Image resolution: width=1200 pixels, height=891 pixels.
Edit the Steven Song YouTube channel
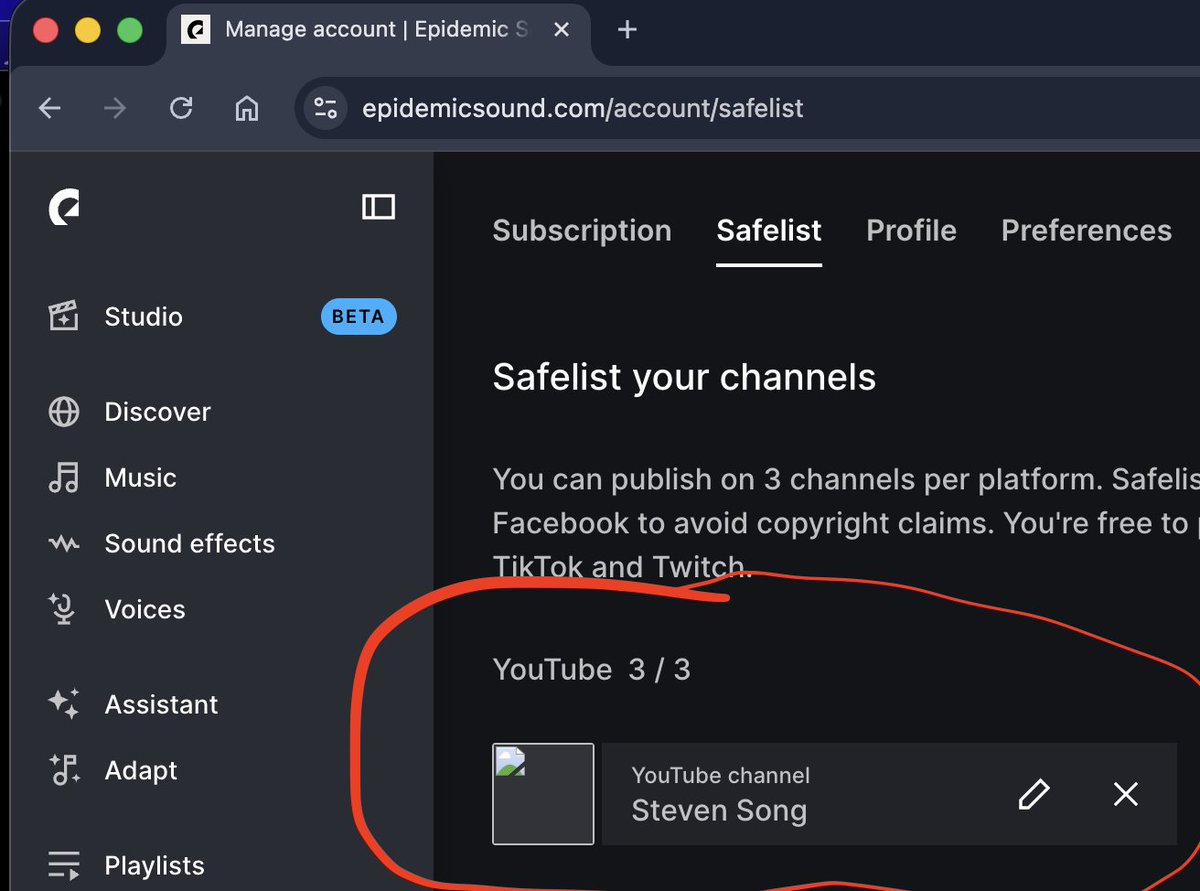1034,794
